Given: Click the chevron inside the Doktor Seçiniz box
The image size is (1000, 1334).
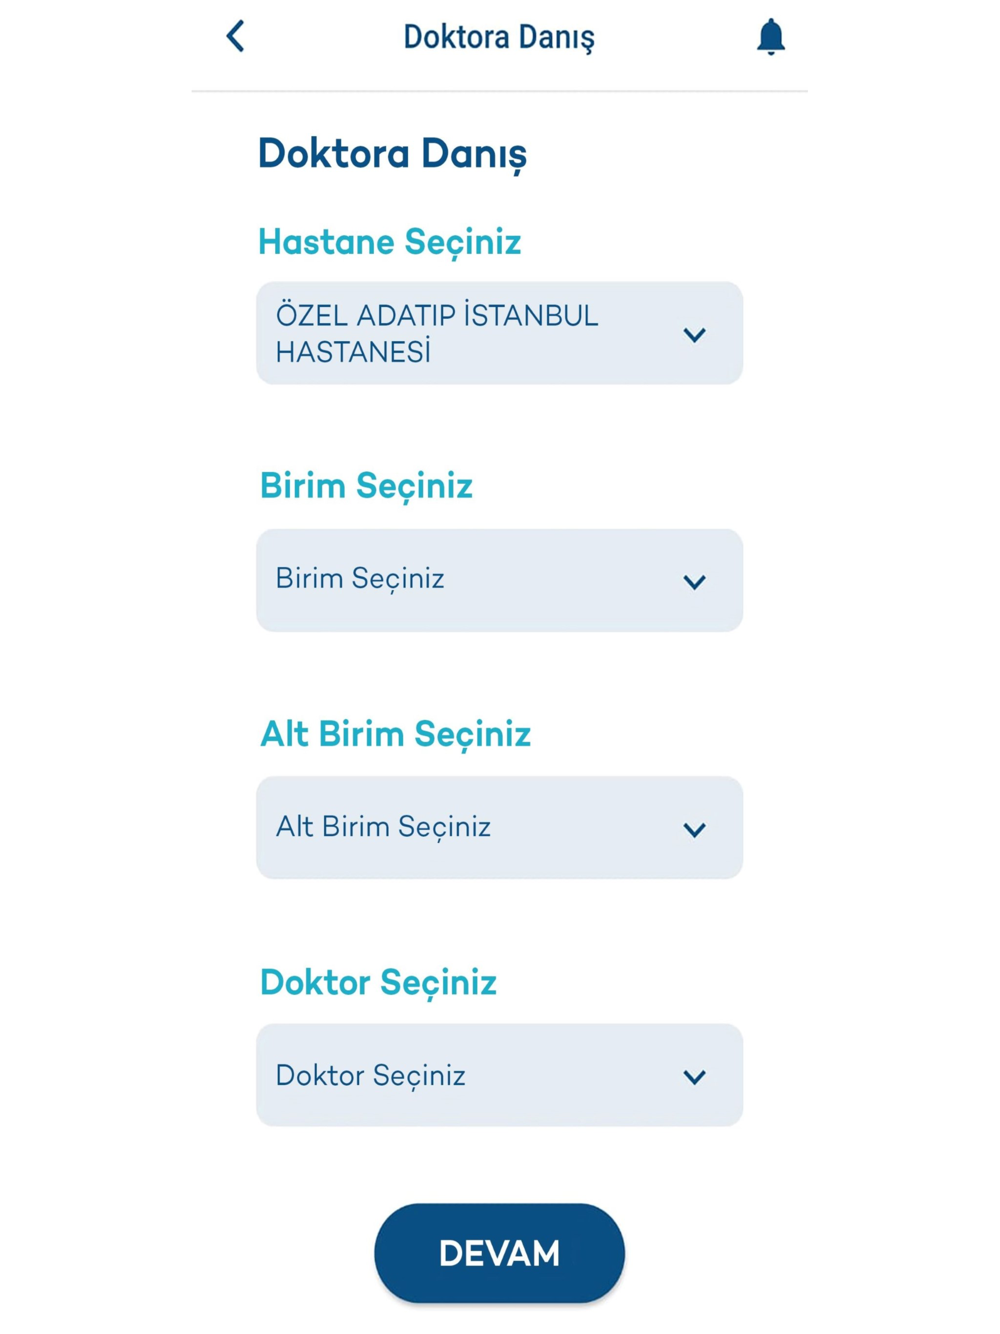Looking at the screenshot, I should tap(695, 1077).
